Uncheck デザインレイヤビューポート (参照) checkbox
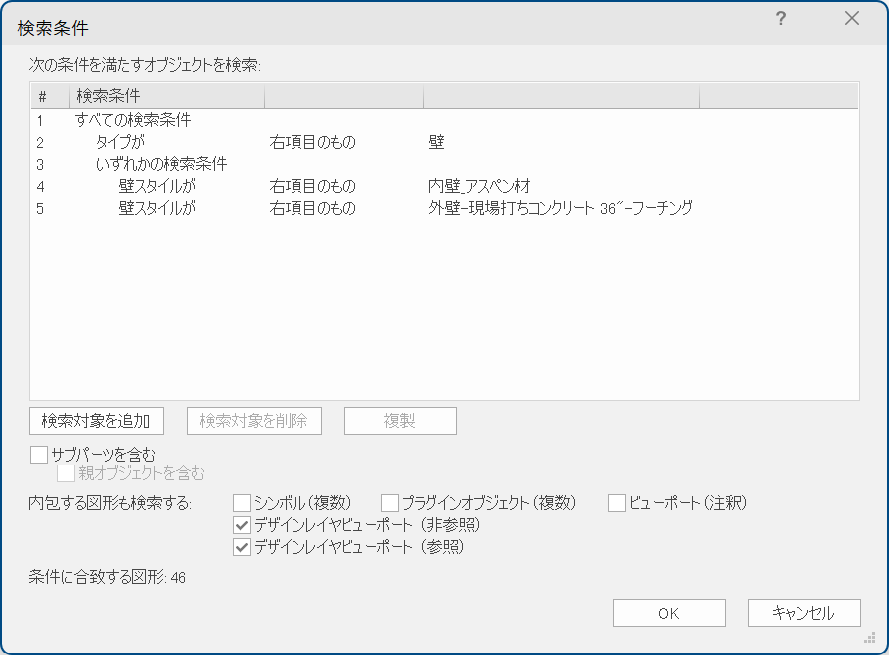Viewport: 889px width, 655px height. coord(242,547)
